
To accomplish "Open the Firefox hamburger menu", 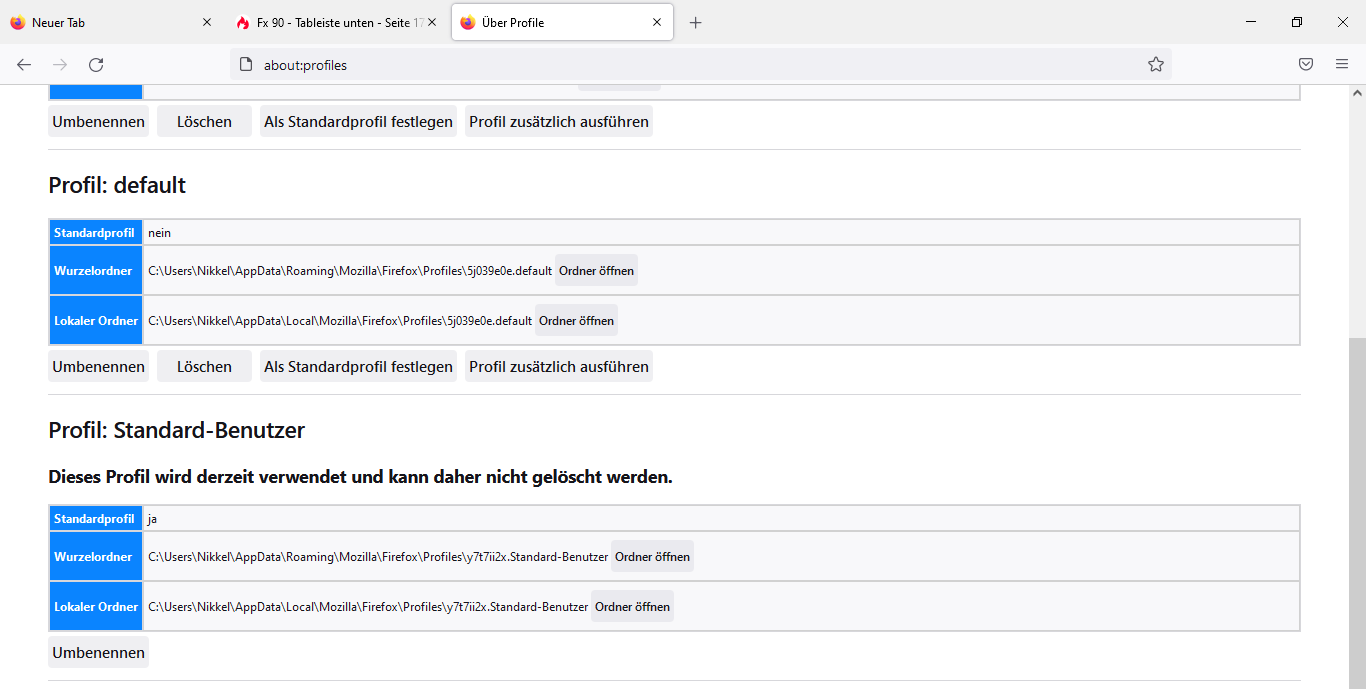I will (1342, 65).
